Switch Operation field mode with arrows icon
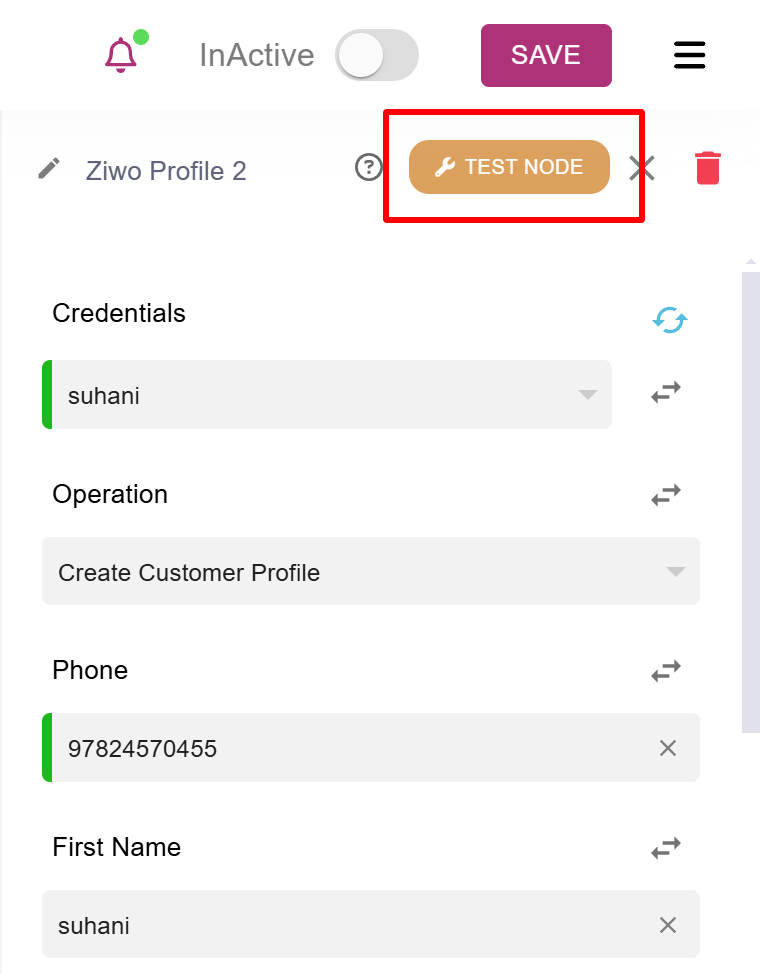 point(666,495)
